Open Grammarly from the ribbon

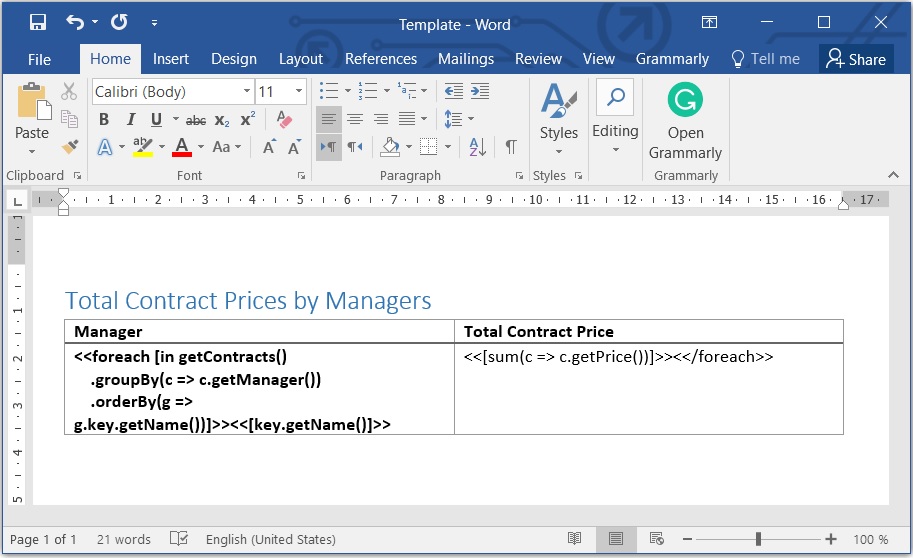[685, 122]
